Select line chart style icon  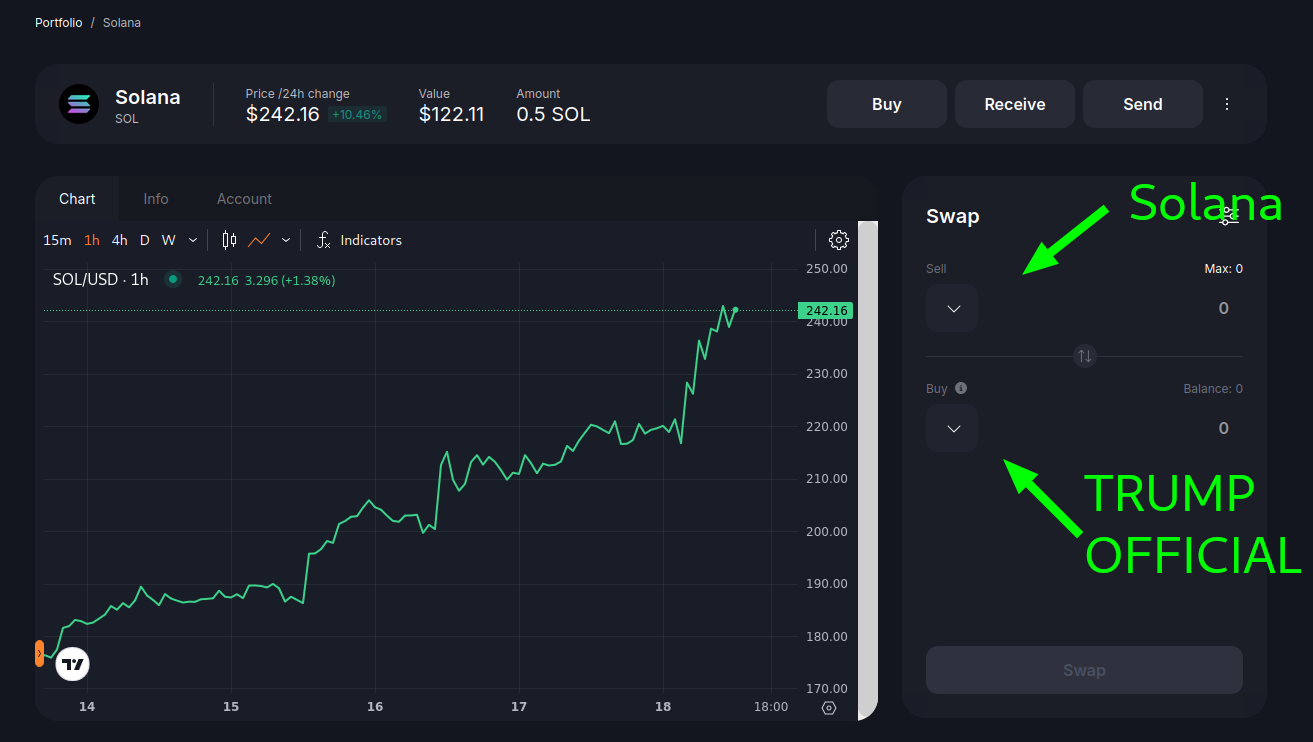click(x=259, y=240)
